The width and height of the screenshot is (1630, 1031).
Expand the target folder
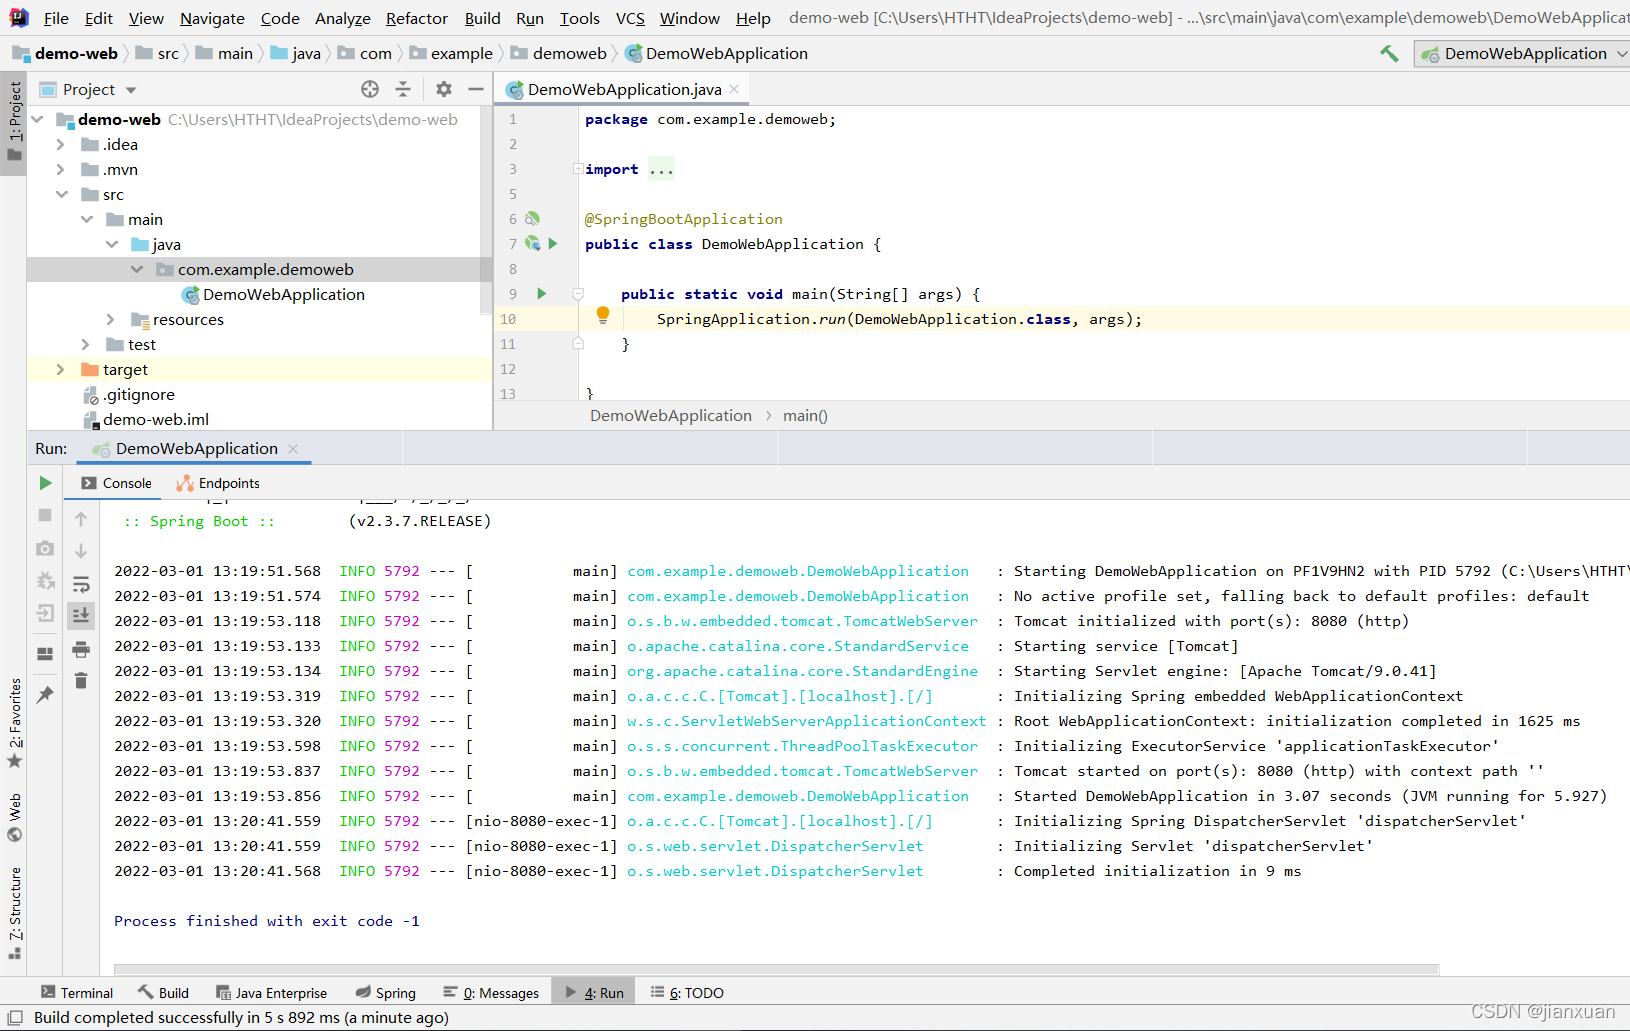[61, 370]
